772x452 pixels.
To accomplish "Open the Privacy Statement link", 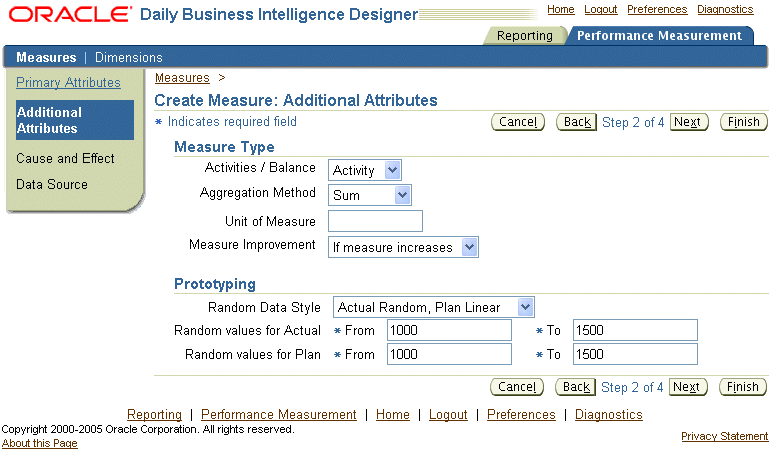I will tap(724, 437).
